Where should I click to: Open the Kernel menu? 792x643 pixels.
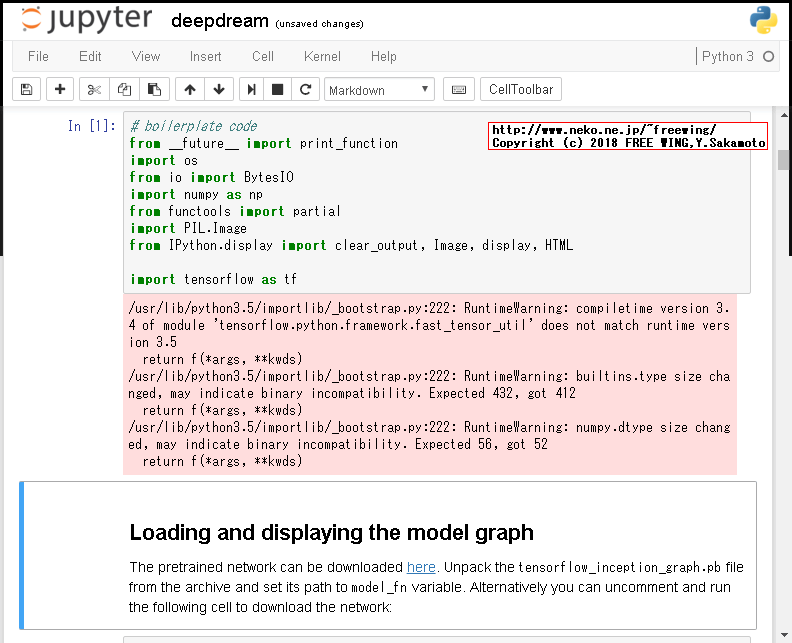click(x=322, y=57)
